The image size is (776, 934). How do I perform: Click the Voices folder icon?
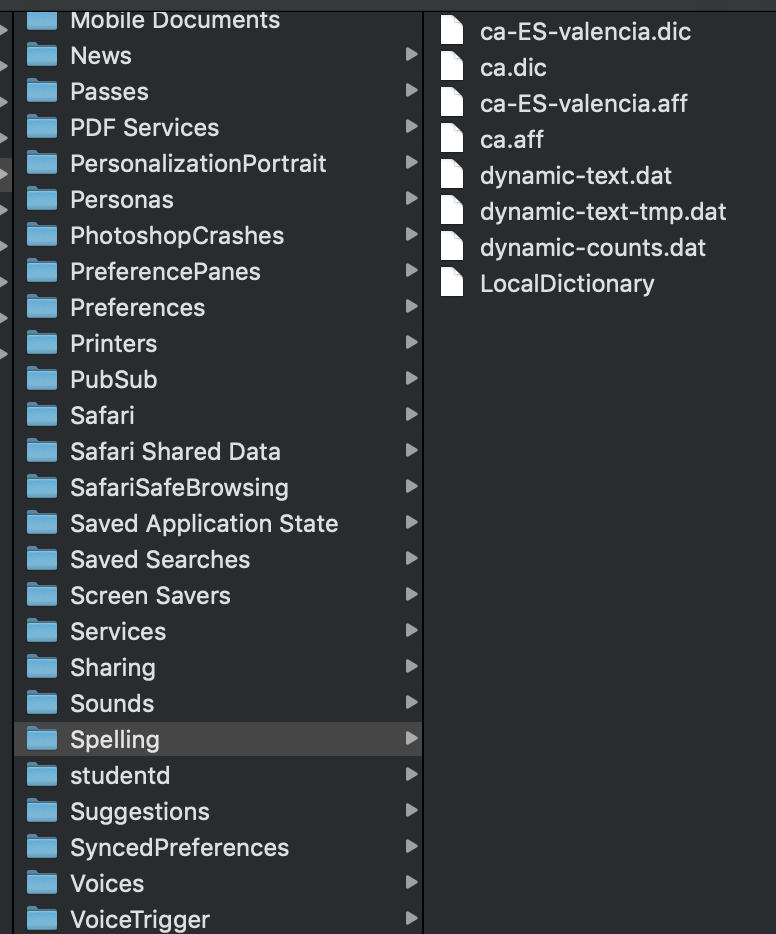point(42,883)
